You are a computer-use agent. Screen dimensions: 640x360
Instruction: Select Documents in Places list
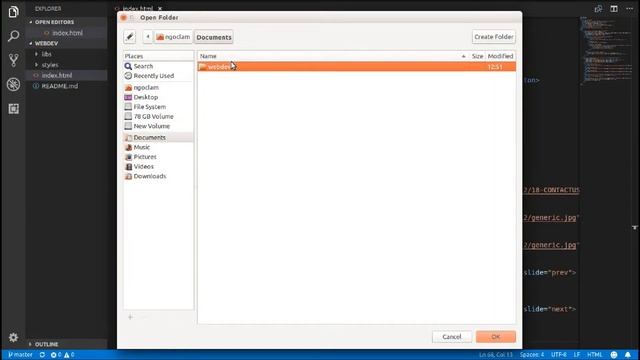pyautogui.click(x=158, y=138)
